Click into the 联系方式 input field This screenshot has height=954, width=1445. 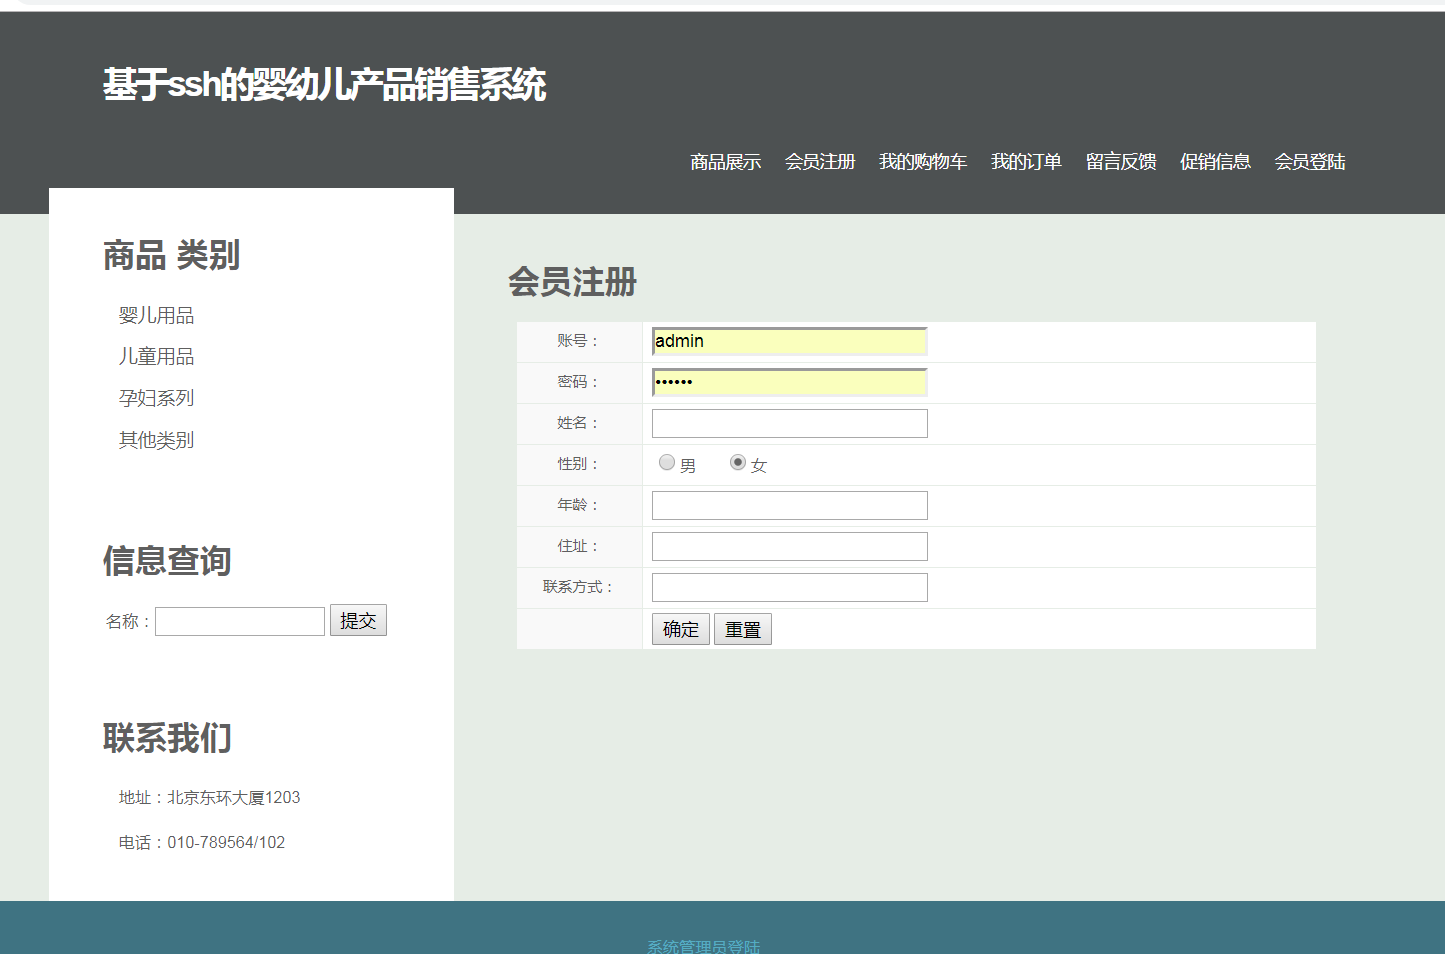[790, 587]
